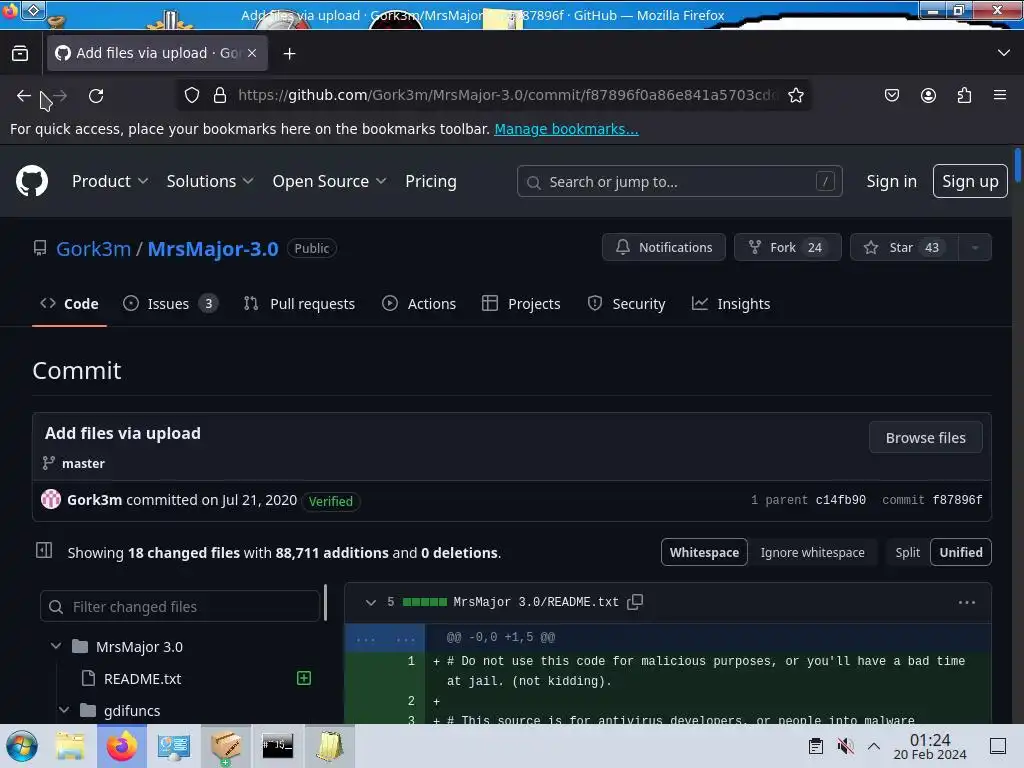Copy the README.txt file path icon
The image size is (1024, 768).
pos(635,602)
